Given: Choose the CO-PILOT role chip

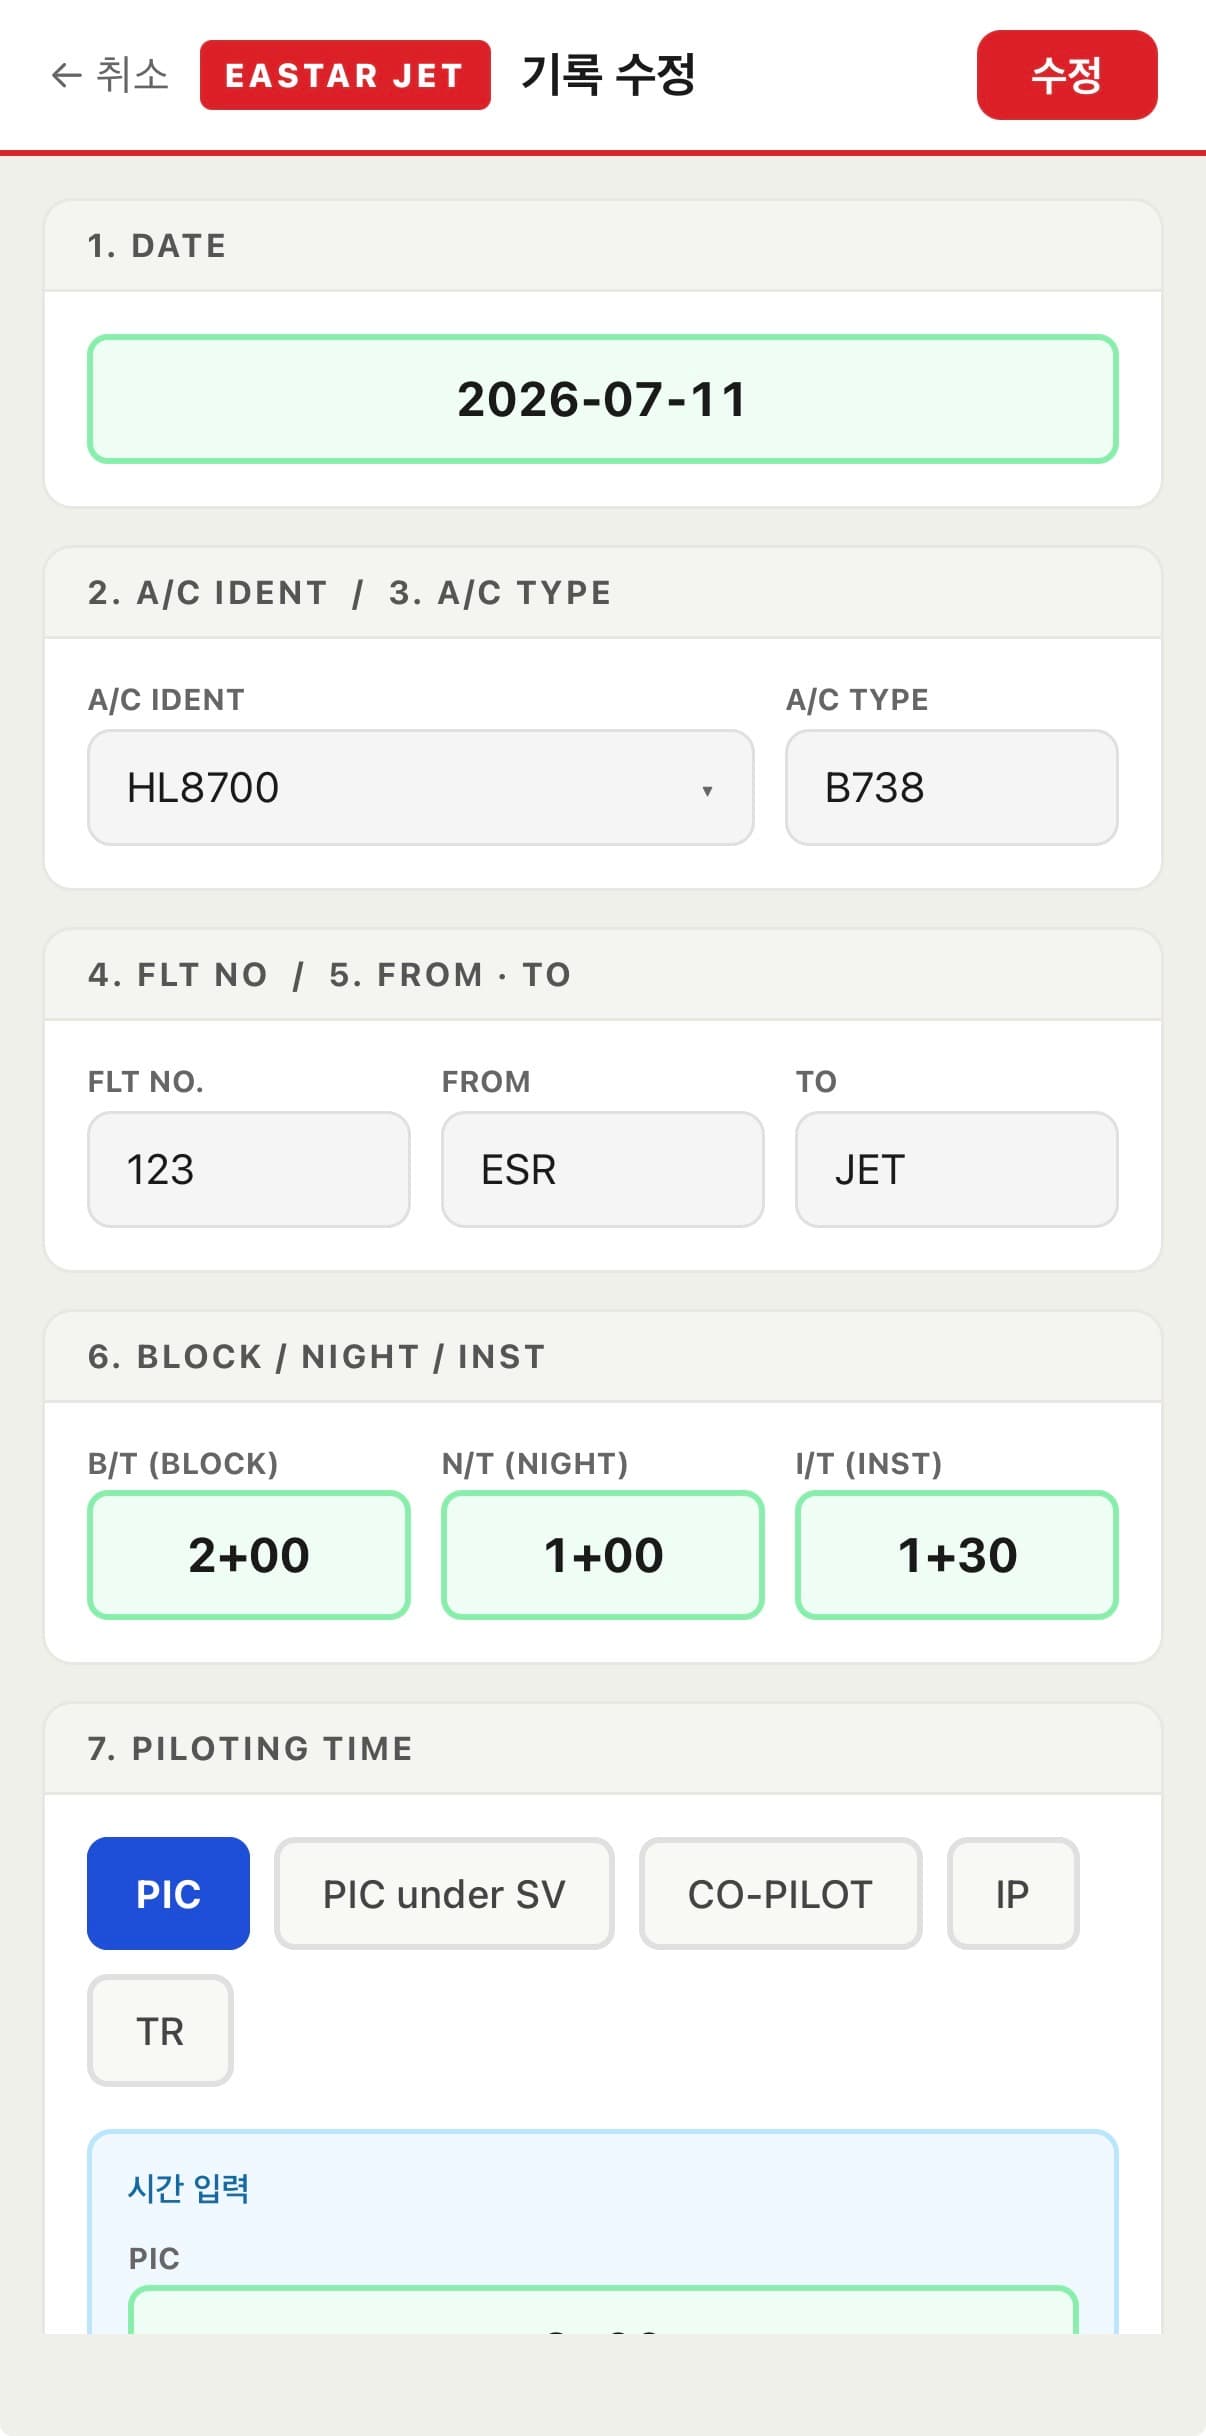Looking at the screenshot, I should pyautogui.click(x=780, y=1894).
